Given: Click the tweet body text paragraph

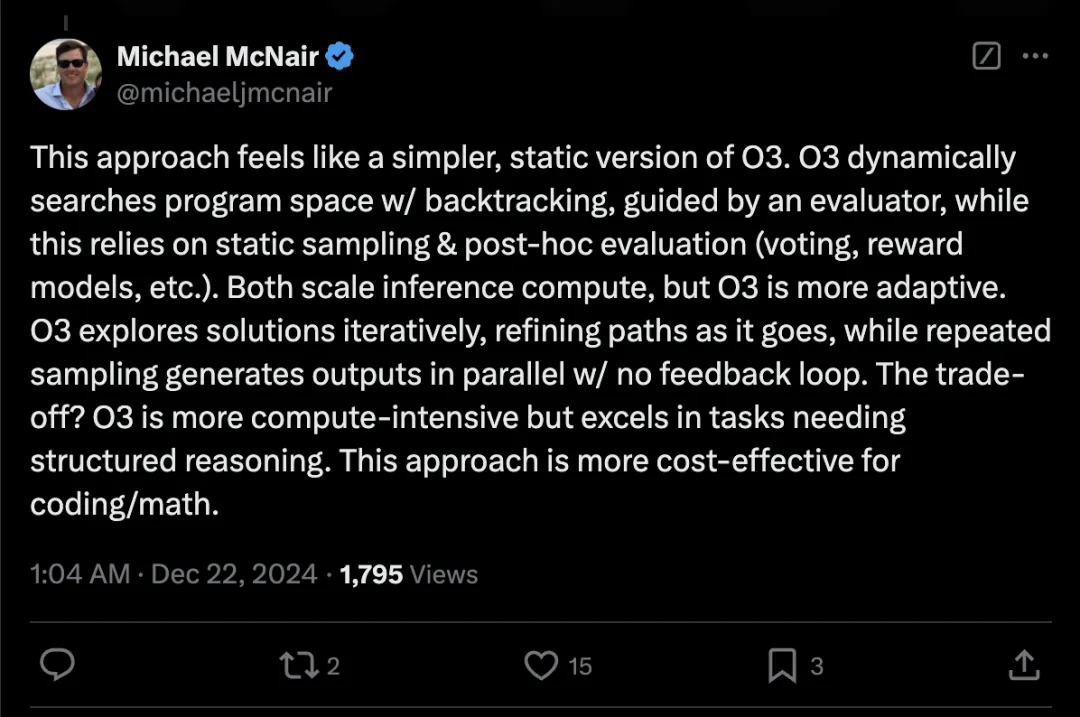Looking at the screenshot, I should tap(540, 331).
